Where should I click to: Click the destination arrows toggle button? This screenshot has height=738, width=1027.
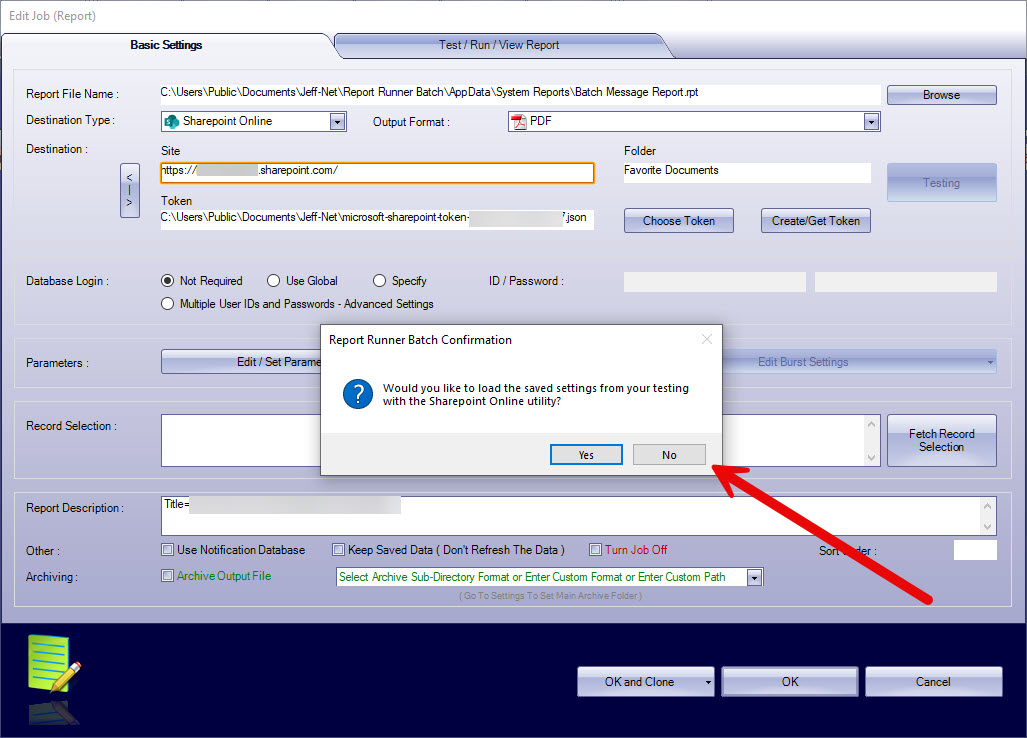(129, 190)
